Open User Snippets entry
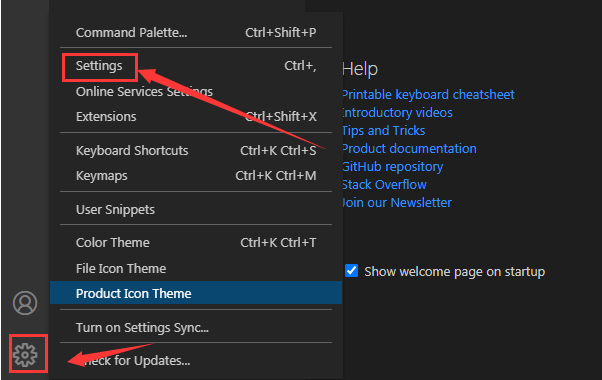 [196, 210]
